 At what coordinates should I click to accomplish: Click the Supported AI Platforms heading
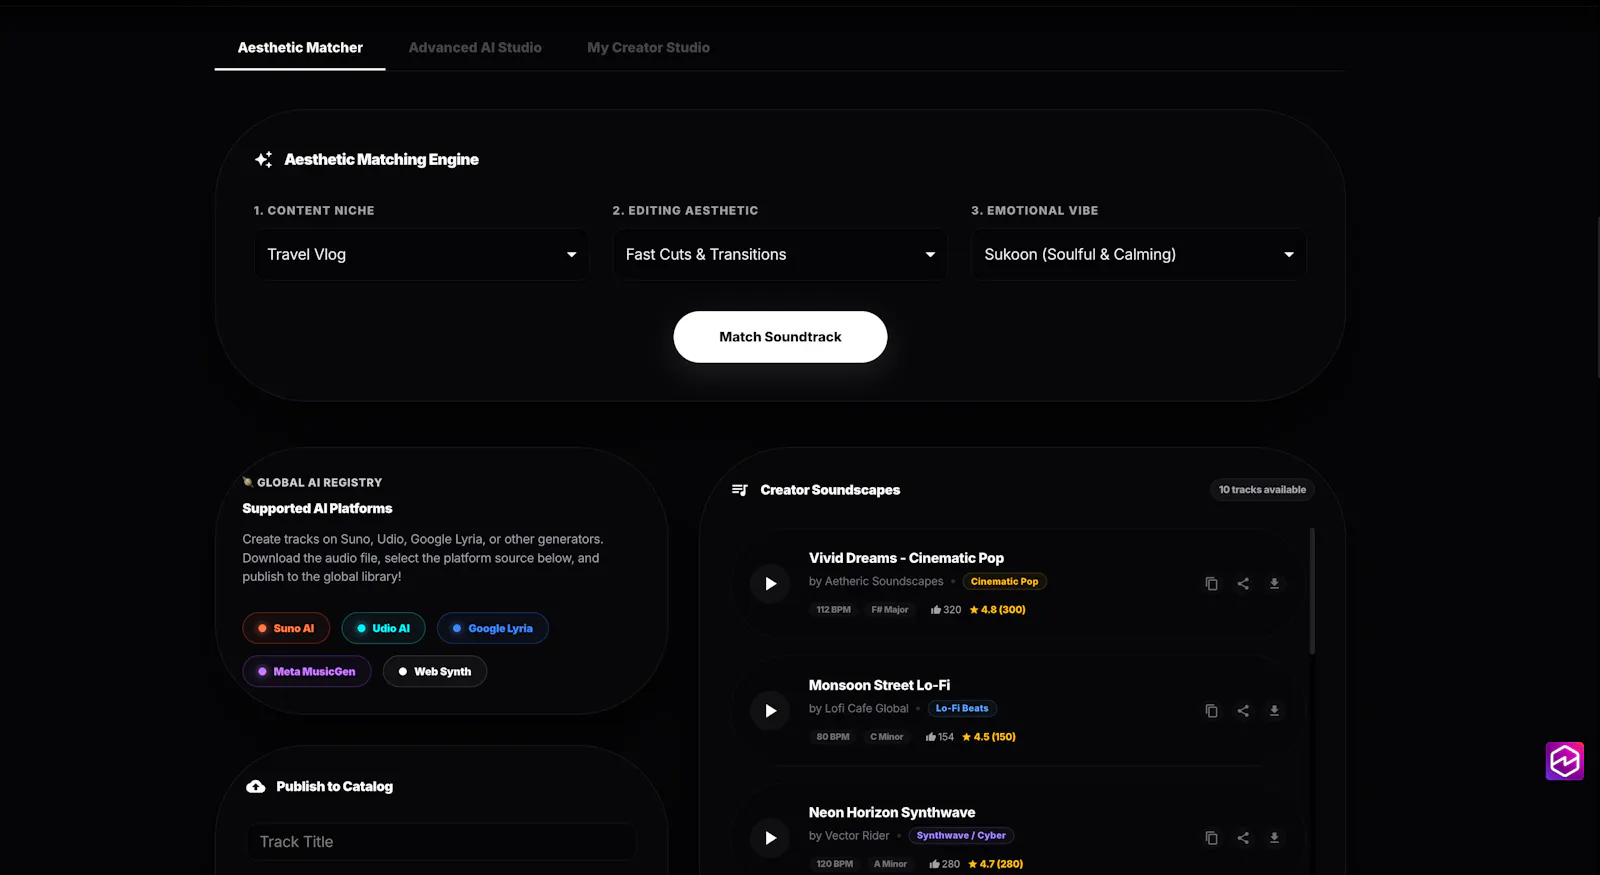(317, 508)
